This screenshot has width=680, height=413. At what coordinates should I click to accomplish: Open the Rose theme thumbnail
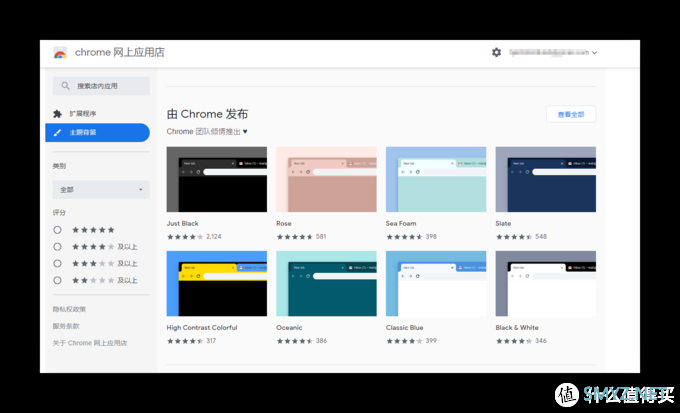pyautogui.click(x=327, y=179)
